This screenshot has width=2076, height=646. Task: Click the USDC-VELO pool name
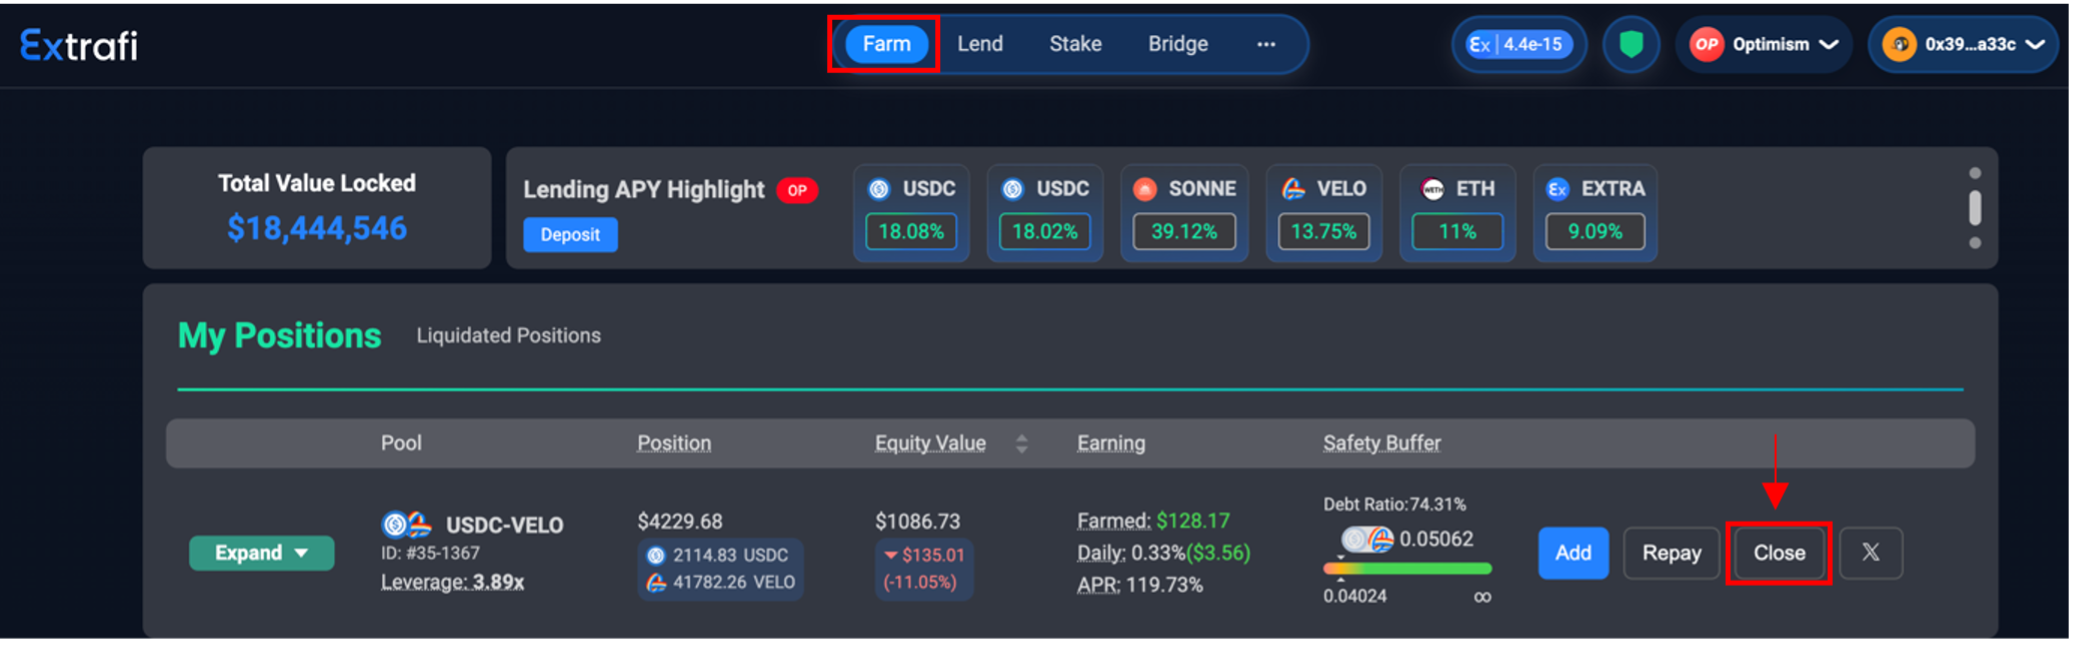[x=504, y=525]
